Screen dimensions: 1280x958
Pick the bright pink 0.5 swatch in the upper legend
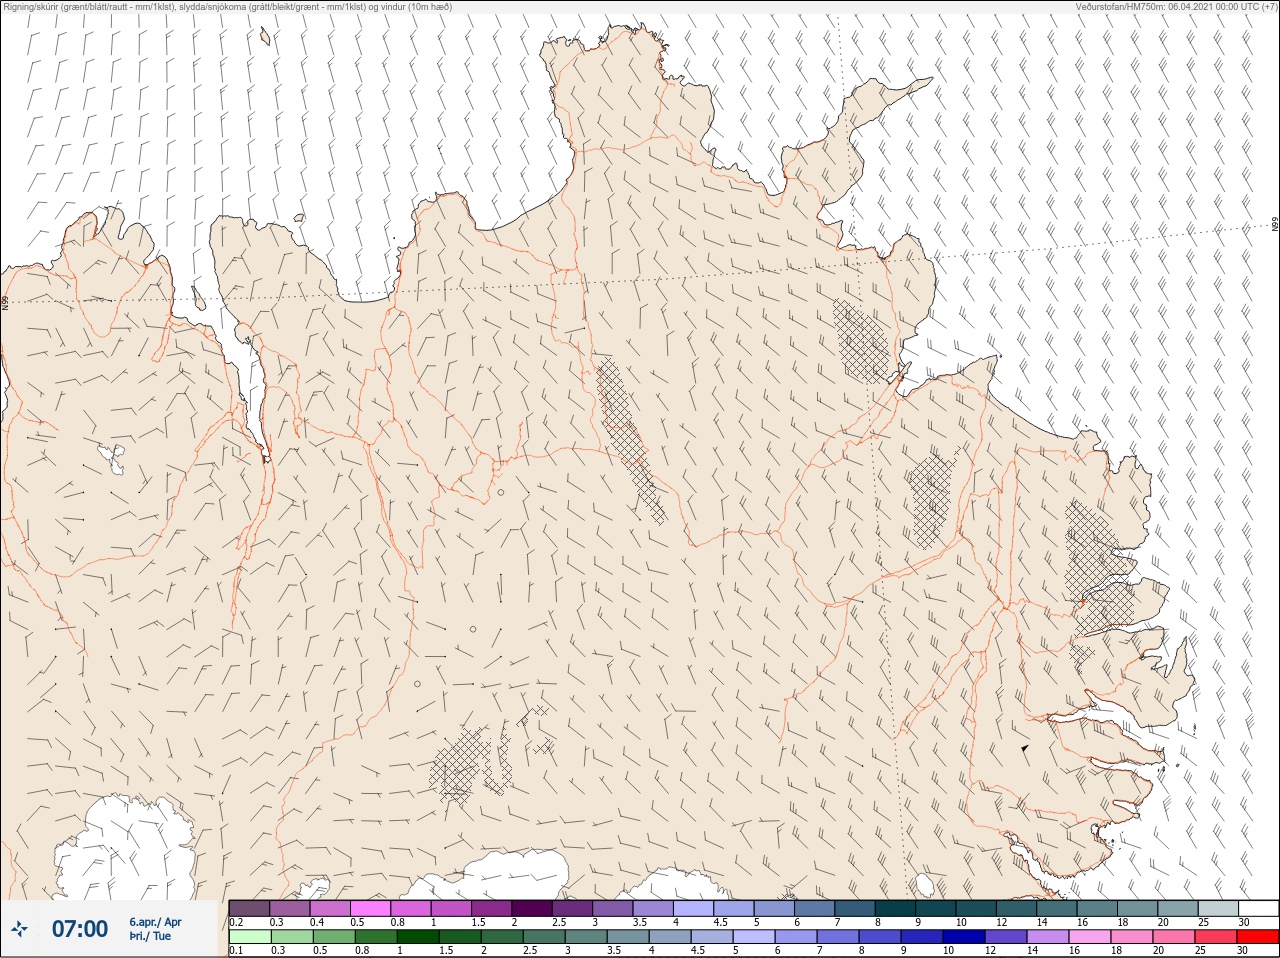click(x=370, y=908)
